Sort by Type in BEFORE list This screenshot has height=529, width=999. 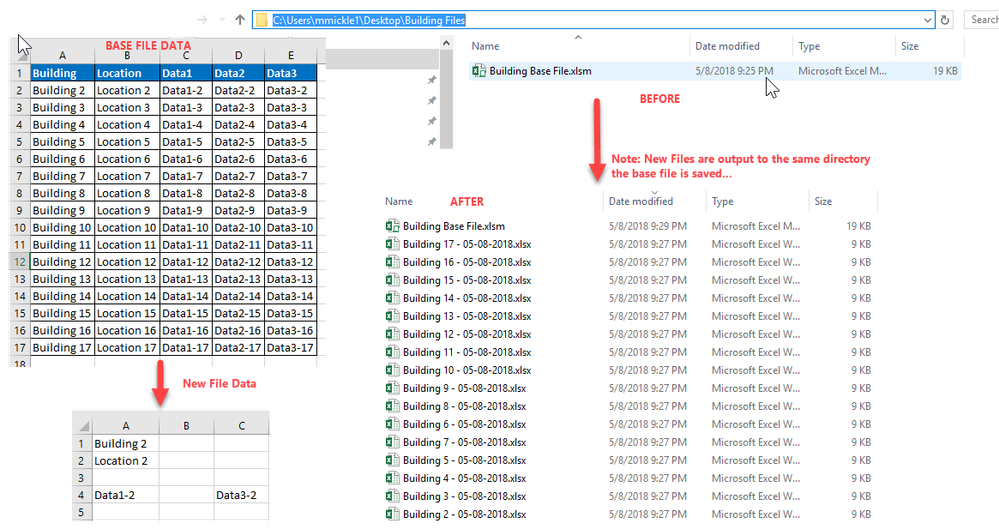pos(809,46)
